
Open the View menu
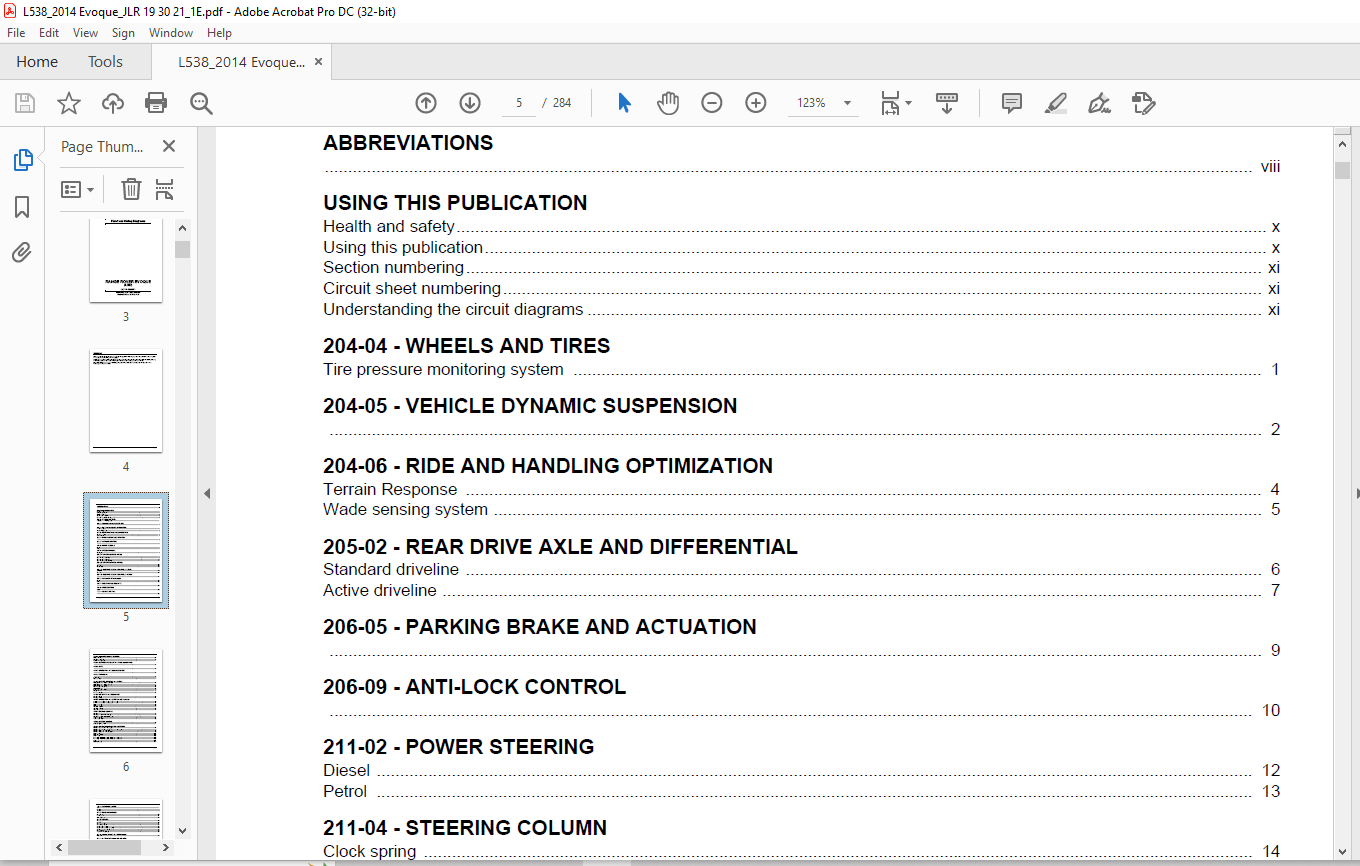[86, 33]
